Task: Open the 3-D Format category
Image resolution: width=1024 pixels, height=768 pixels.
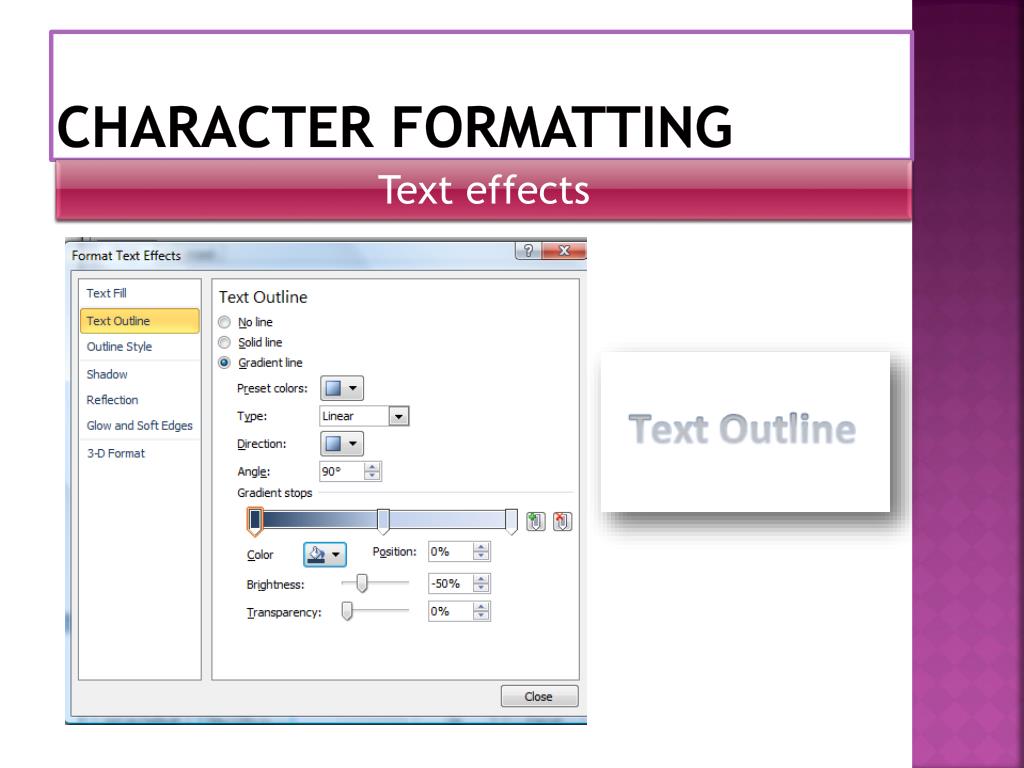Action: [x=140, y=453]
